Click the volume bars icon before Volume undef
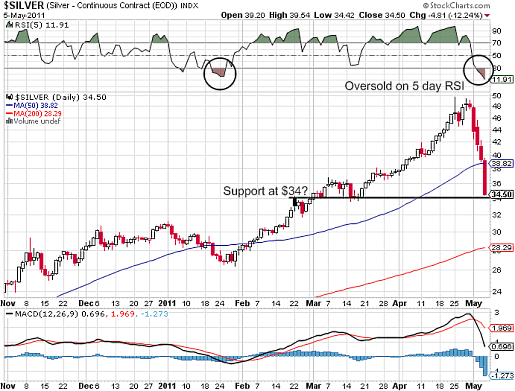The height and width of the screenshot is (391, 515). click(x=9, y=122)
